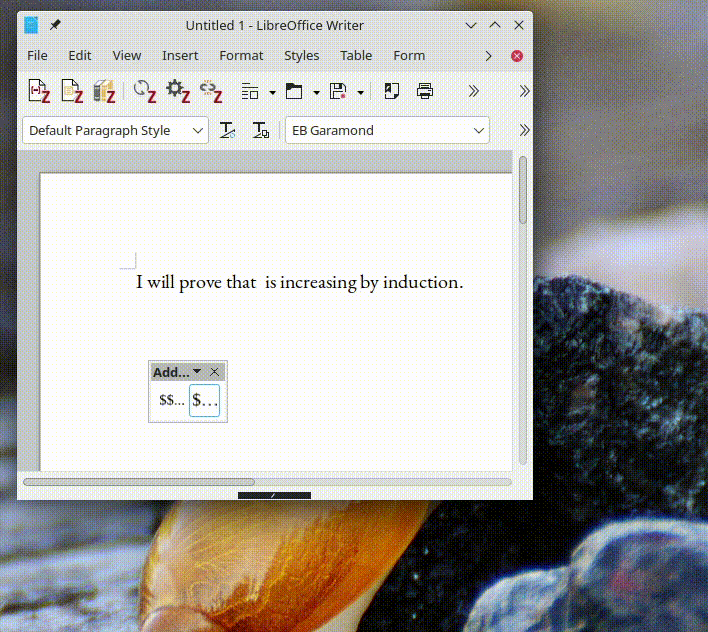Click the LibreOffice Writer document icon
Screen dimensions: 708x632
point(31,25)
